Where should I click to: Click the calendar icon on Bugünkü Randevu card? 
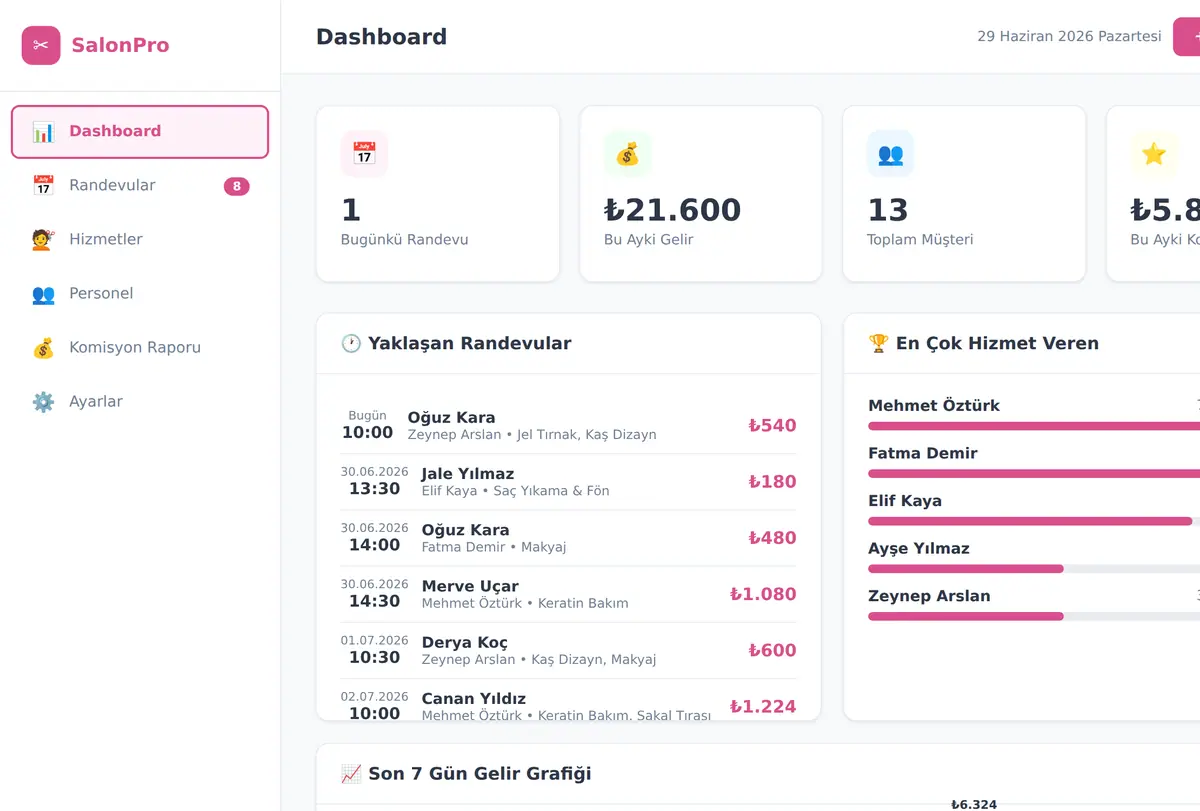tap(364, 154)
